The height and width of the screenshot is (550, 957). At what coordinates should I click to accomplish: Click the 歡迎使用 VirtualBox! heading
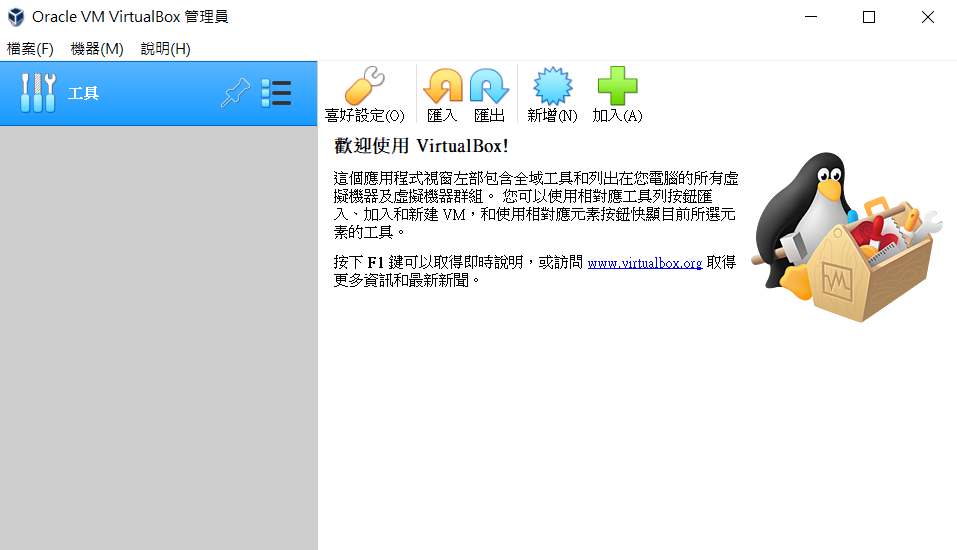click(421, 146)
